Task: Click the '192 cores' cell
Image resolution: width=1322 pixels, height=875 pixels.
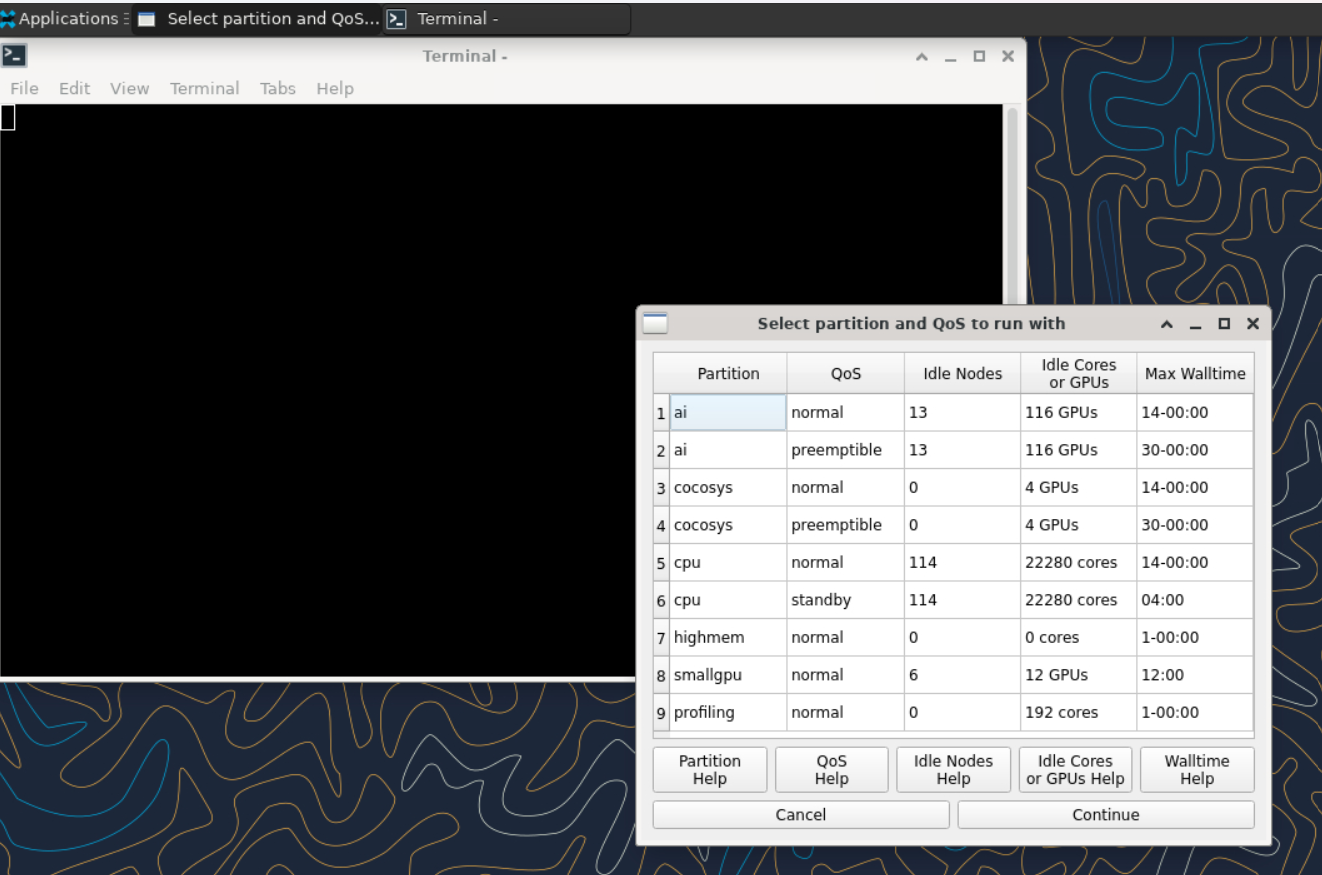Action: [x=1078, y=712]
